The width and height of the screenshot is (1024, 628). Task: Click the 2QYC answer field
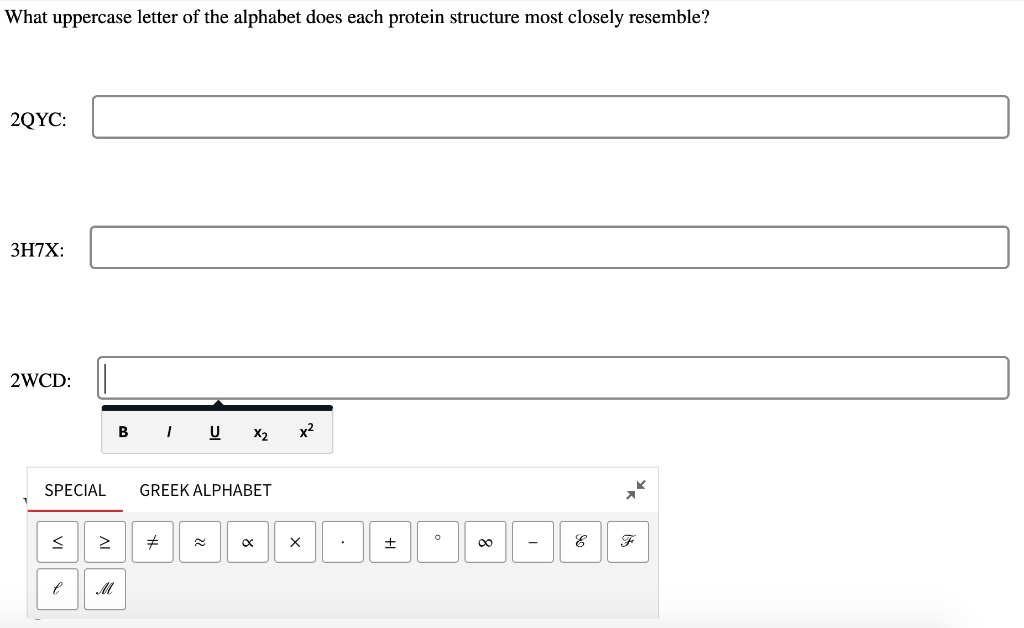point(550,117)
